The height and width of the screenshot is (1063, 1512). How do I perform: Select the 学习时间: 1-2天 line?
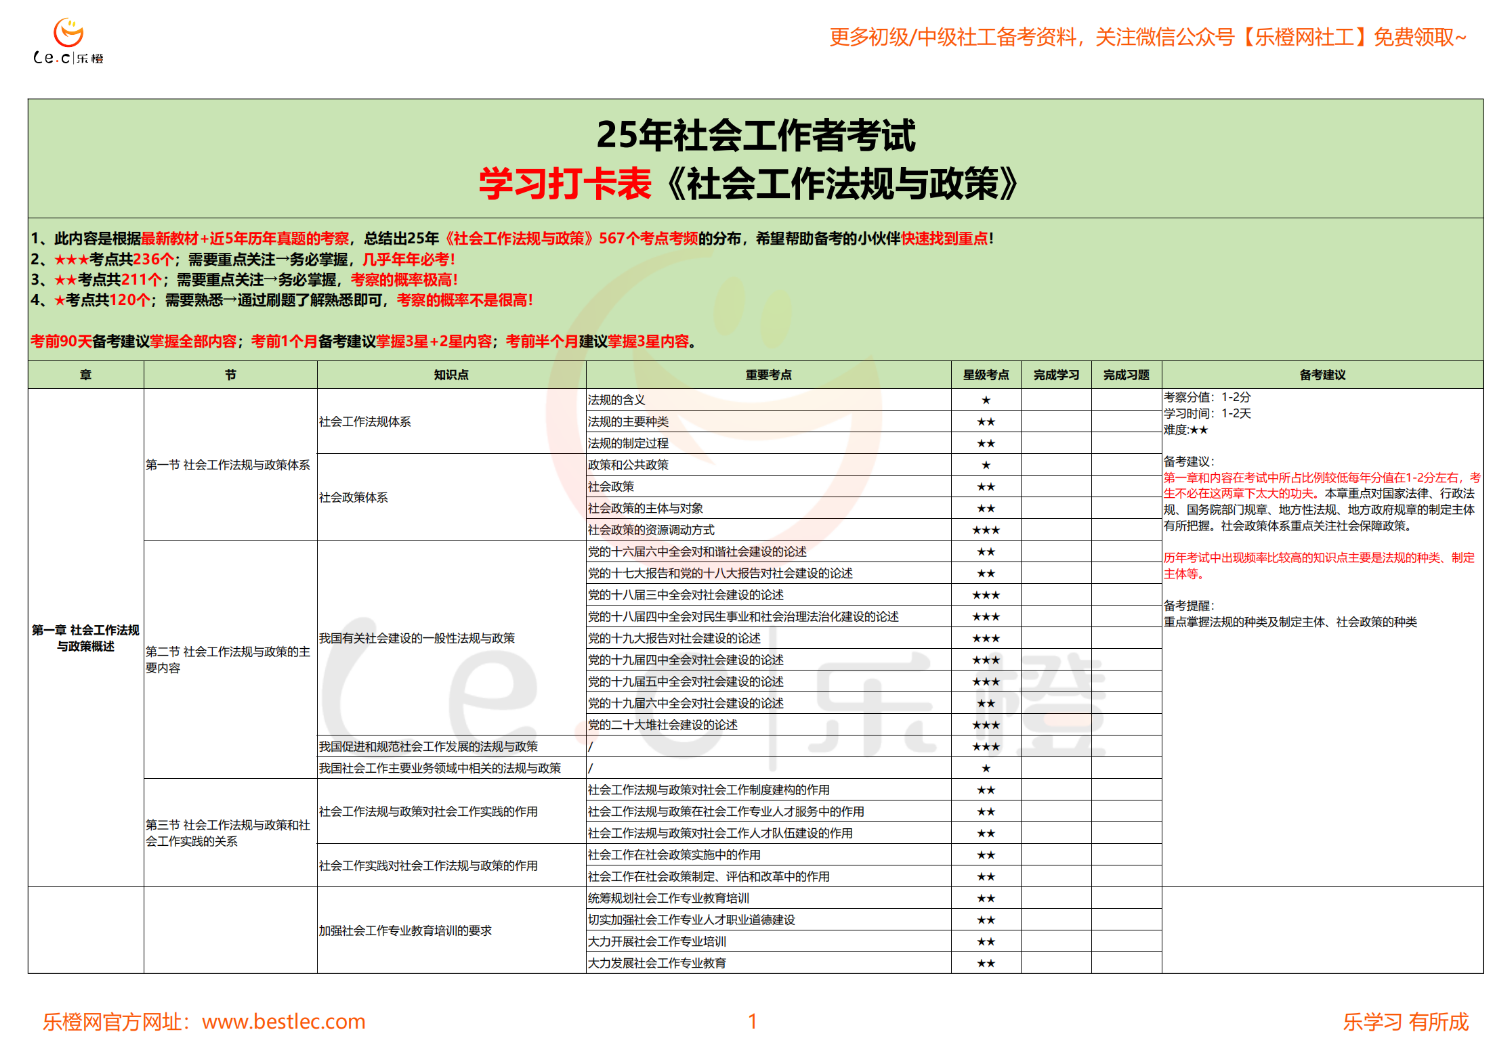1207,413
